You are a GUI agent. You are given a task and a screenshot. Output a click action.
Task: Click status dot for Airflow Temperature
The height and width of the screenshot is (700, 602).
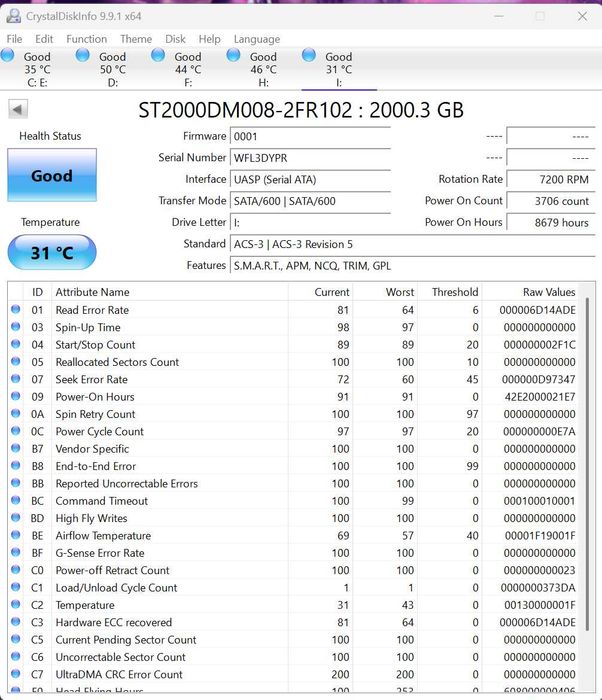tap(16, 535)
